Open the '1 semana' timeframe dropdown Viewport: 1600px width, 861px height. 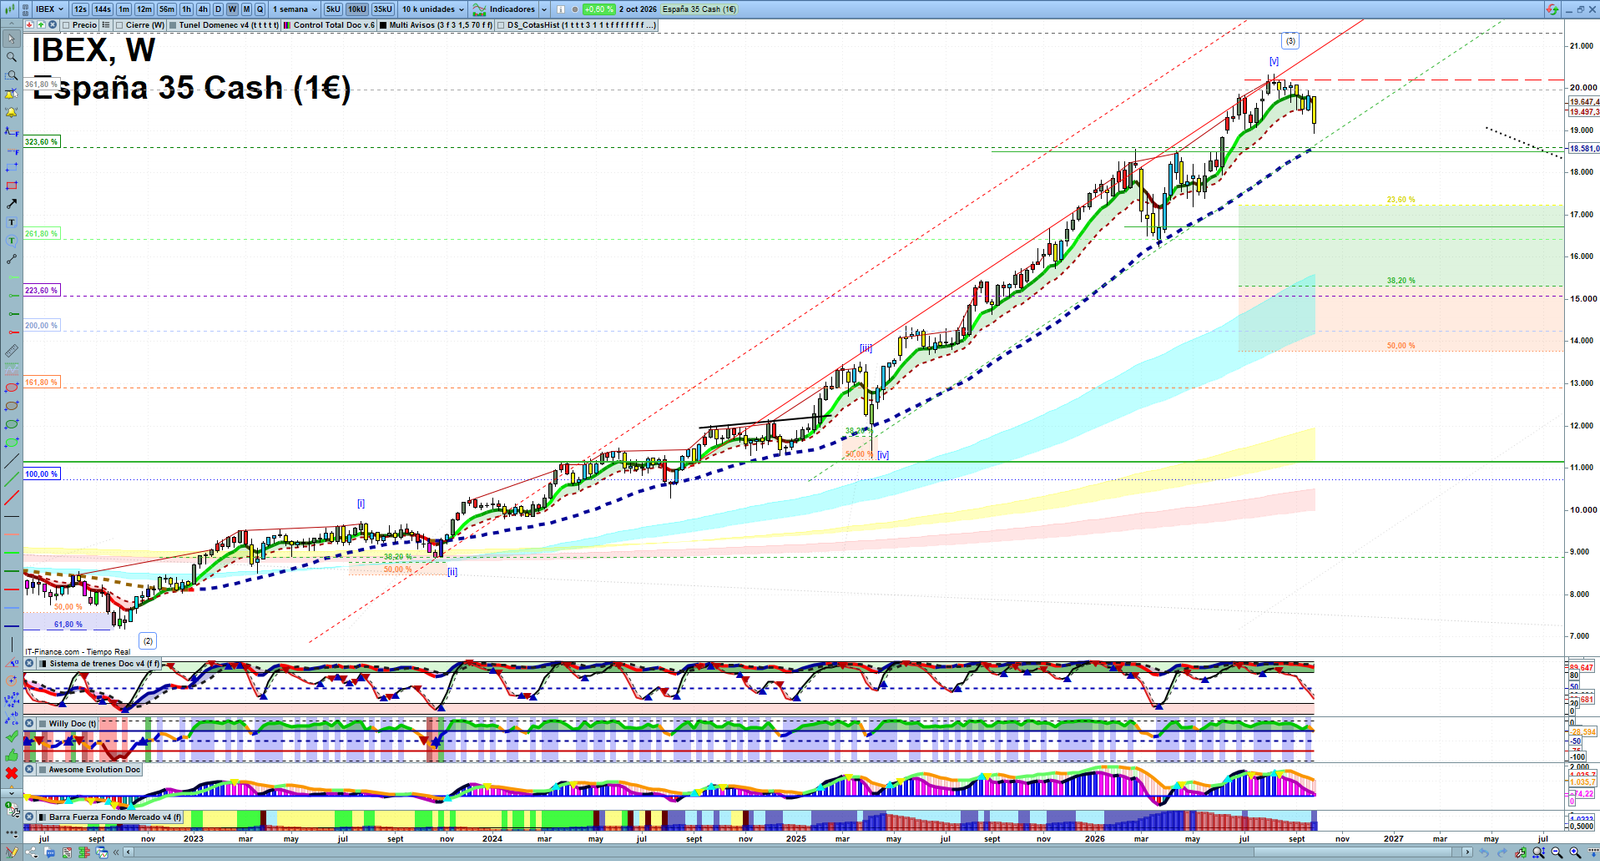coord(295,9)
